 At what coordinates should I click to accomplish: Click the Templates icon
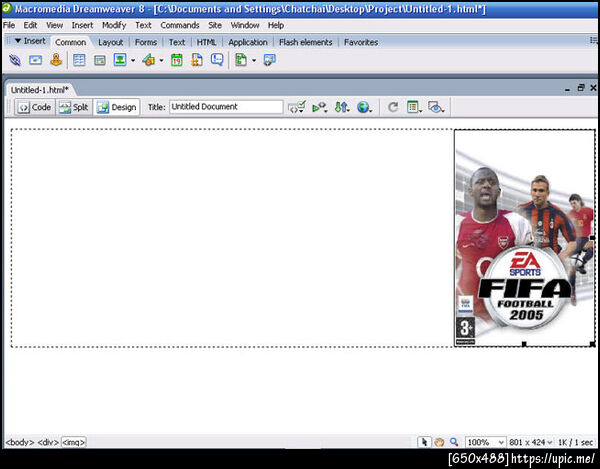tap(241, 60)
